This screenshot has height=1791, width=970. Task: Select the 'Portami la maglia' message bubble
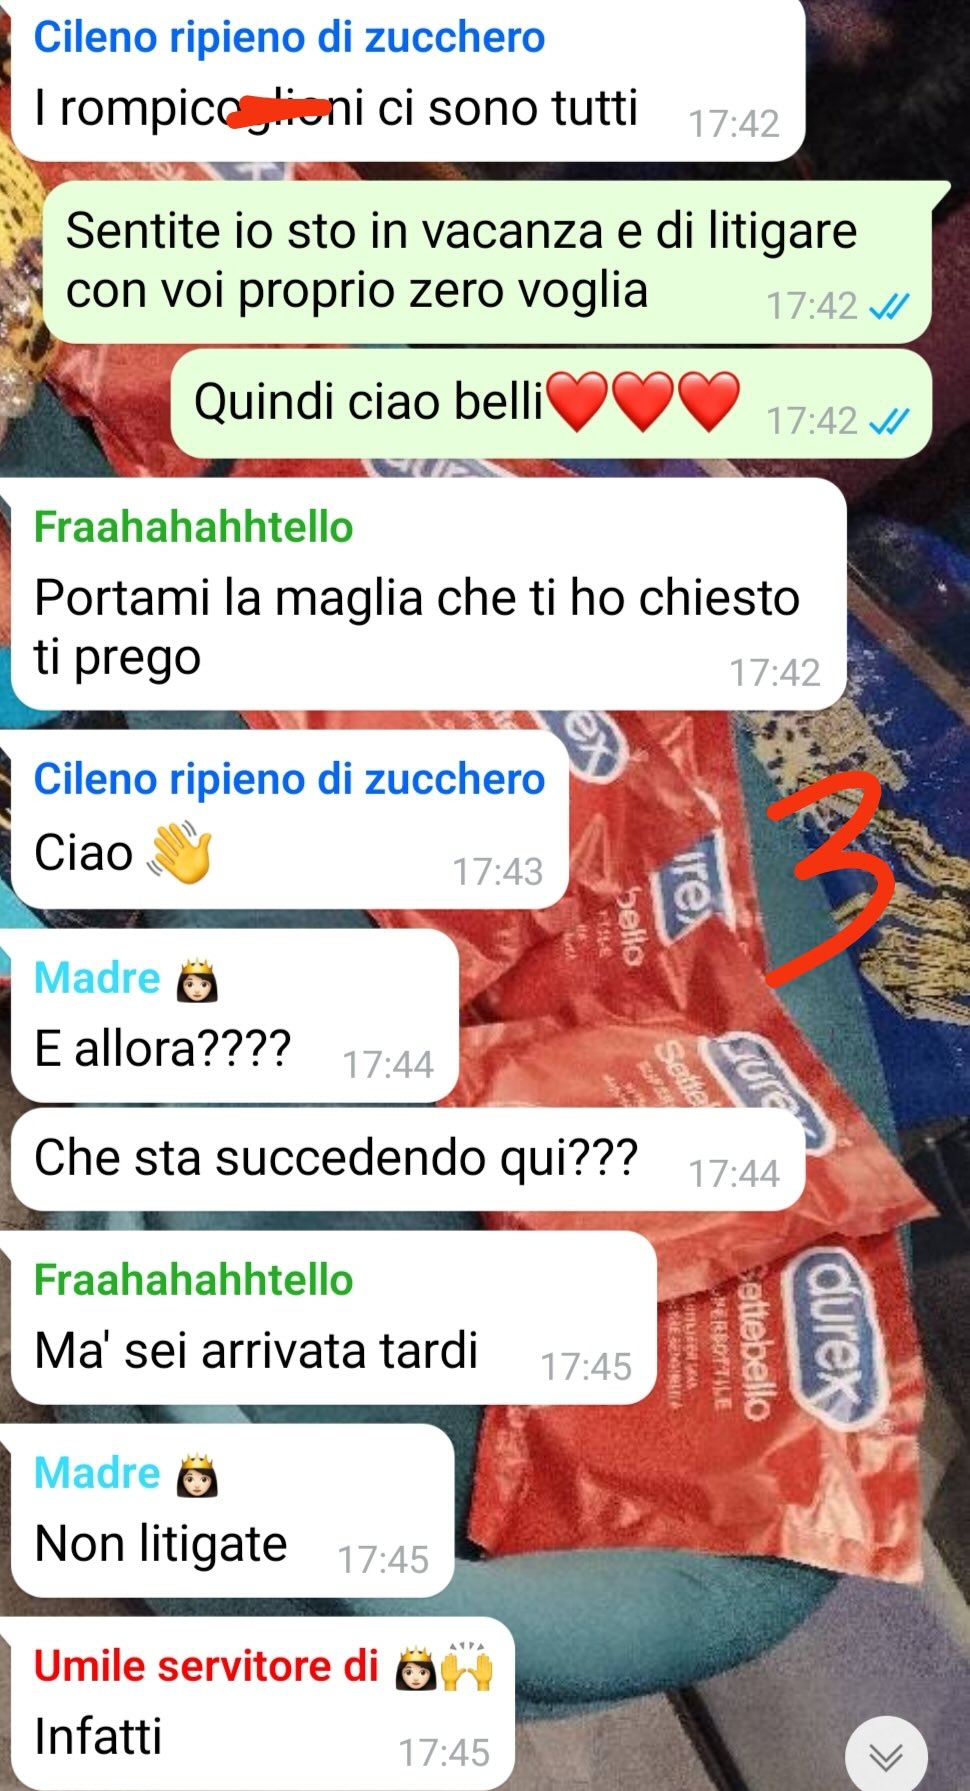pyautogui.click(x=428, y=595)
